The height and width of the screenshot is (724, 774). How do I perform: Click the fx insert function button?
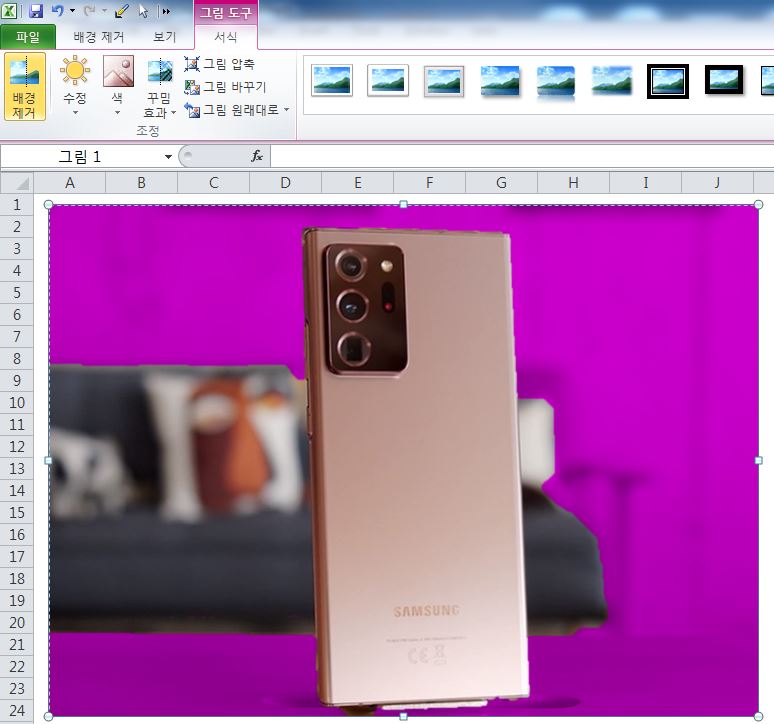(257, 156)
